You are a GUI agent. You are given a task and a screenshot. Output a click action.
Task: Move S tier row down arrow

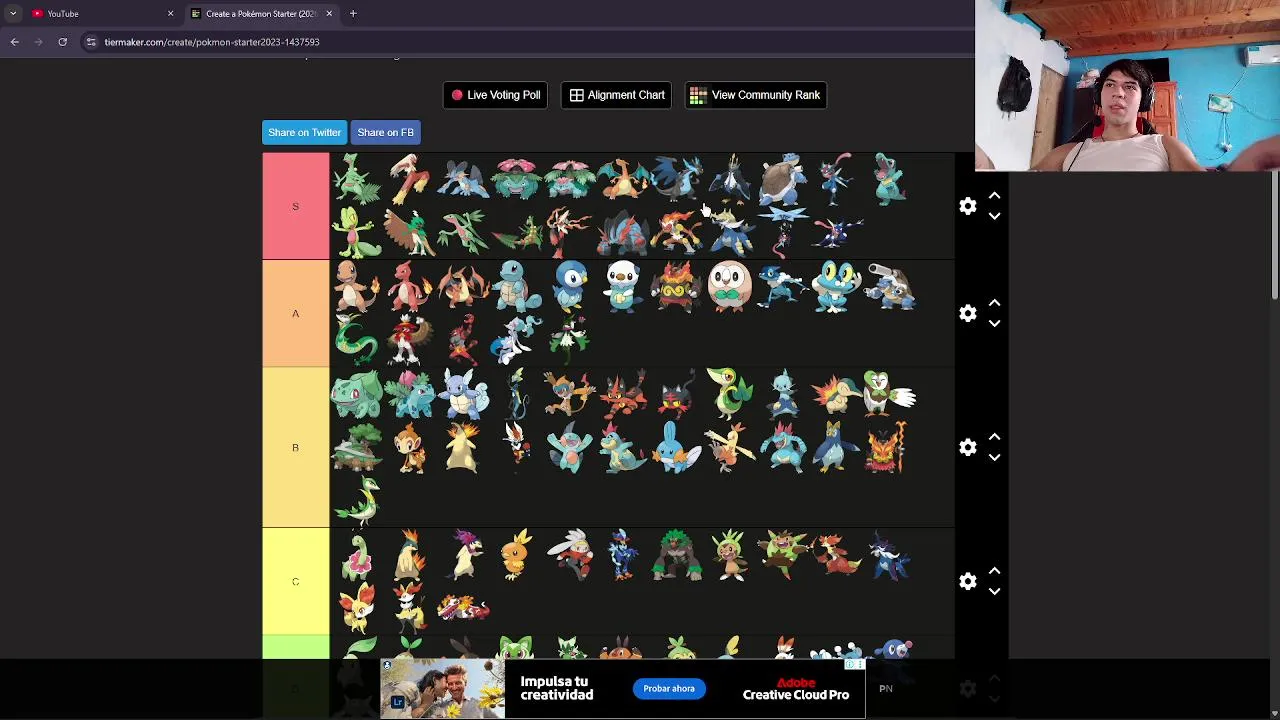click(994, 216)
